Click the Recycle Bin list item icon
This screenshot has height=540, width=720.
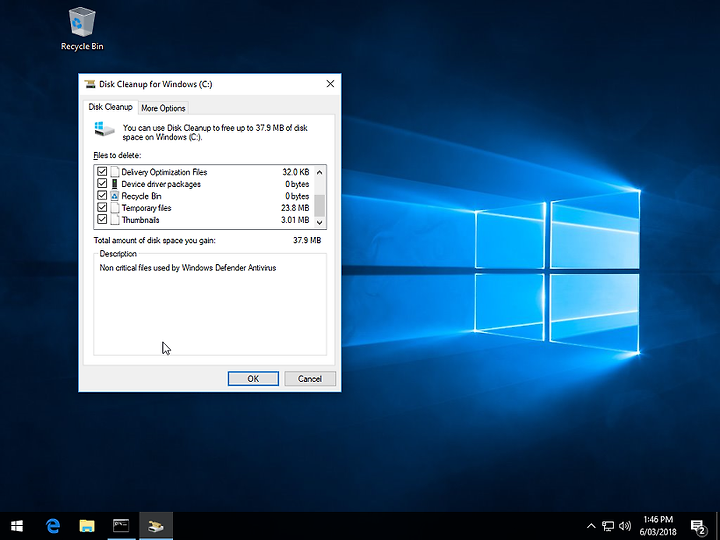tap(115, 196)
